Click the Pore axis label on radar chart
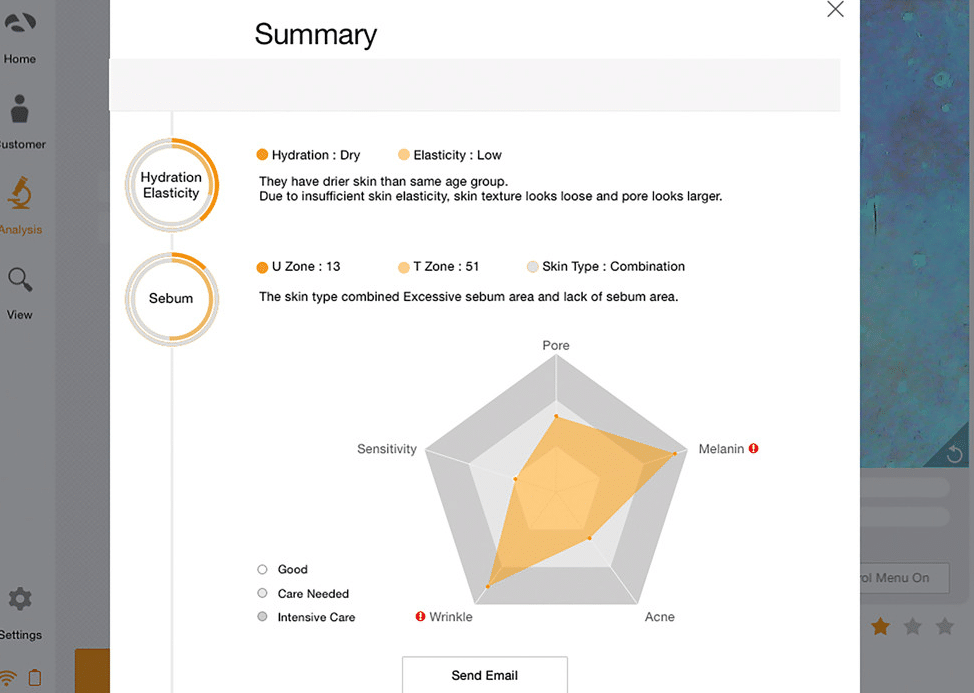Image resolution: width=974 pixels, height=693 pixels. (x=556, y=346)
